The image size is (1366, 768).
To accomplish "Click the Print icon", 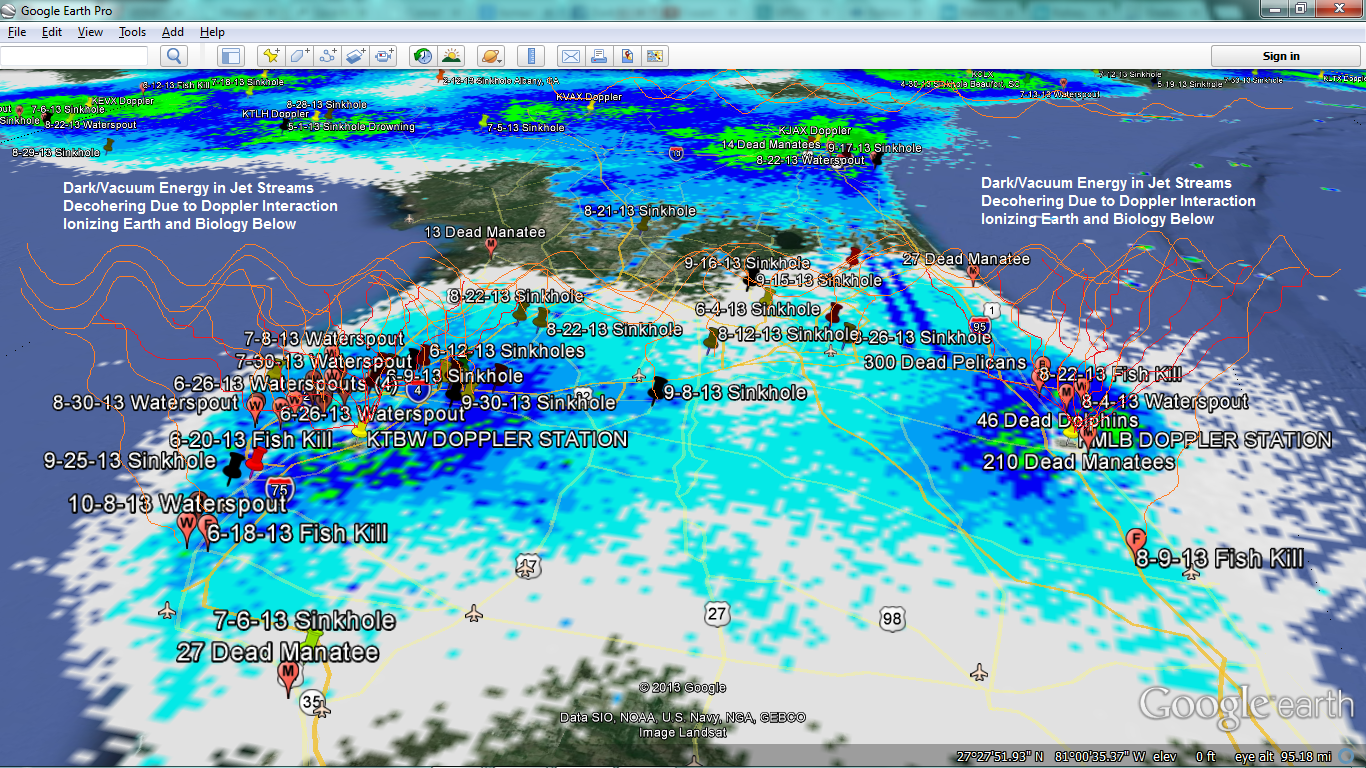I will click(598, 56).
